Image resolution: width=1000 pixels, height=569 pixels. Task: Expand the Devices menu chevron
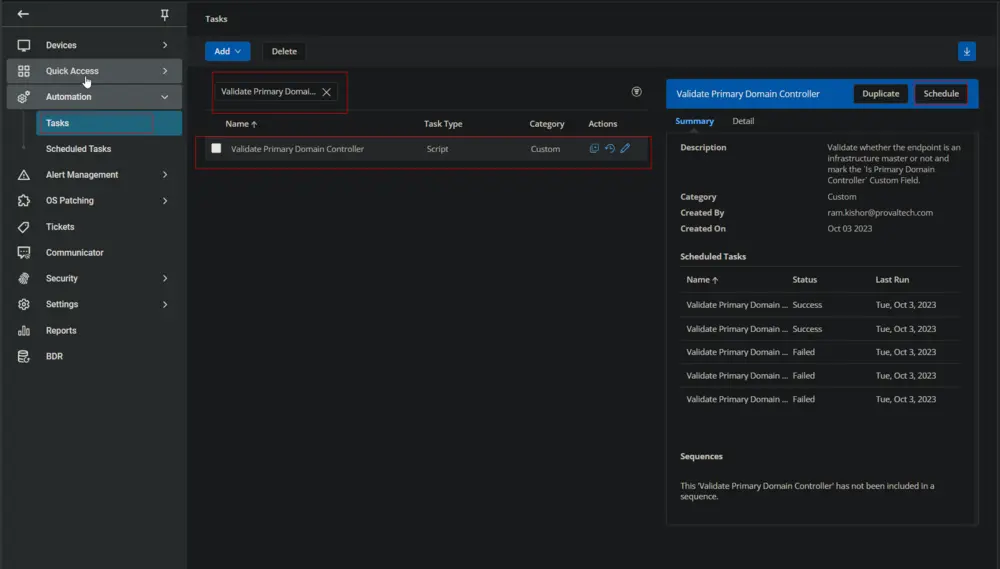point(165,45)
